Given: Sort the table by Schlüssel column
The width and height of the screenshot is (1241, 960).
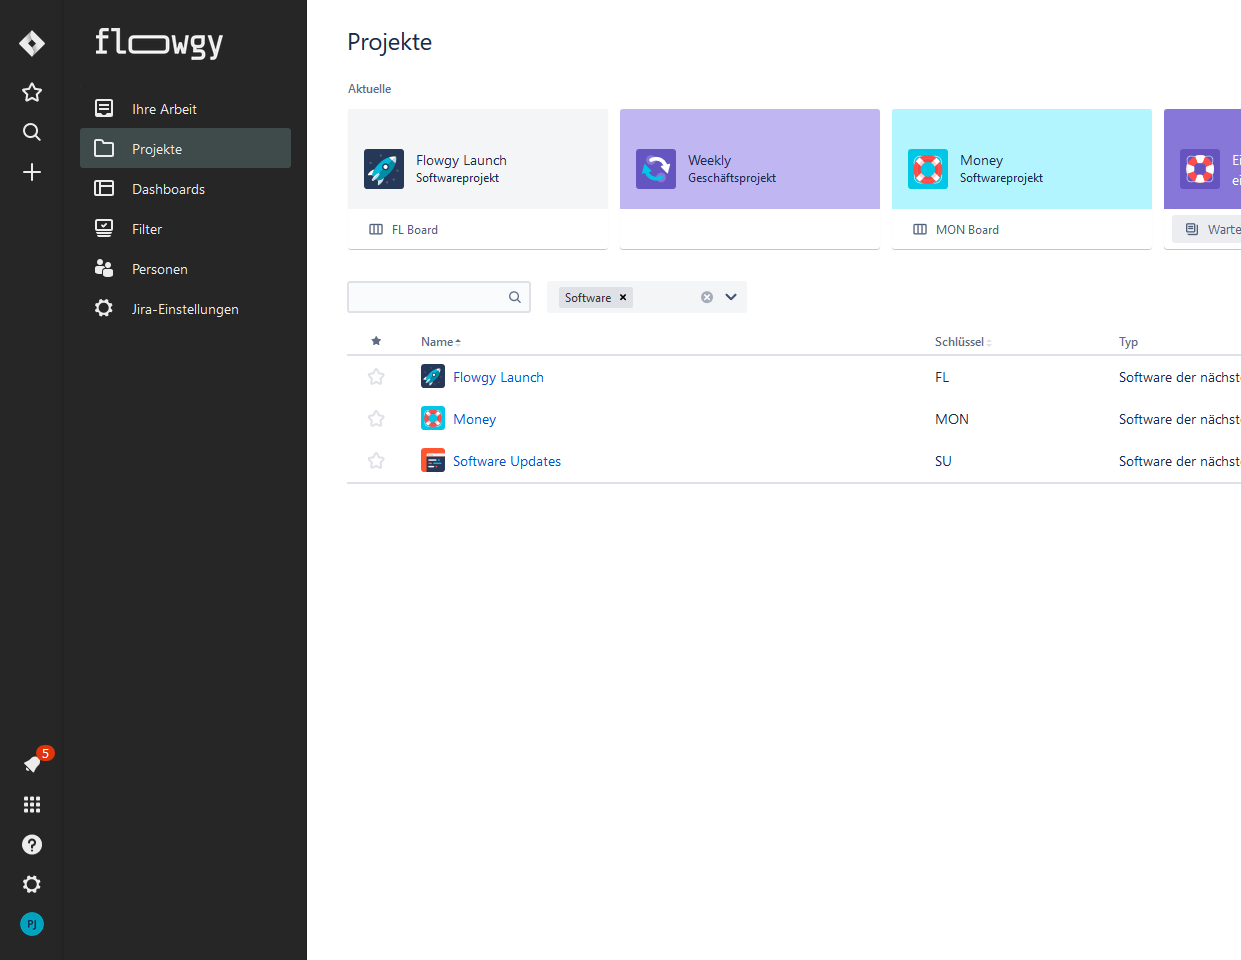Looking at the screenshot, I should pyautogui.click(x=963, y=342).
